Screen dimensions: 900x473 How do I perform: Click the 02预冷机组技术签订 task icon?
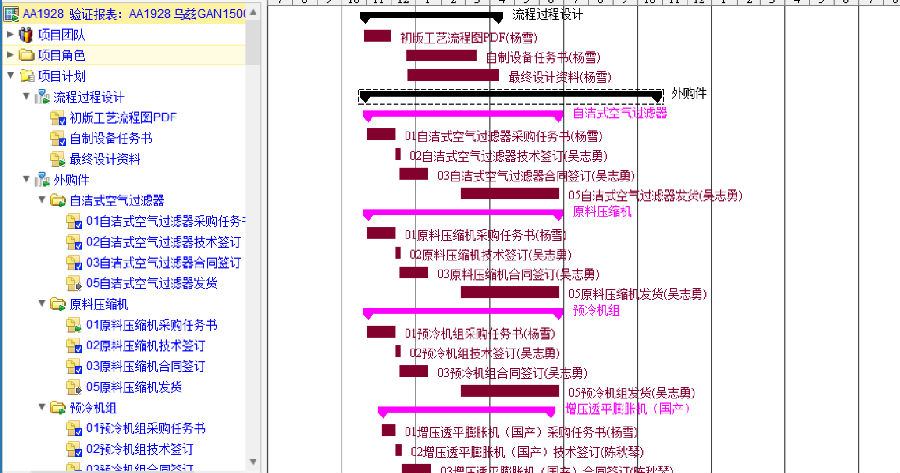[74, 449]
